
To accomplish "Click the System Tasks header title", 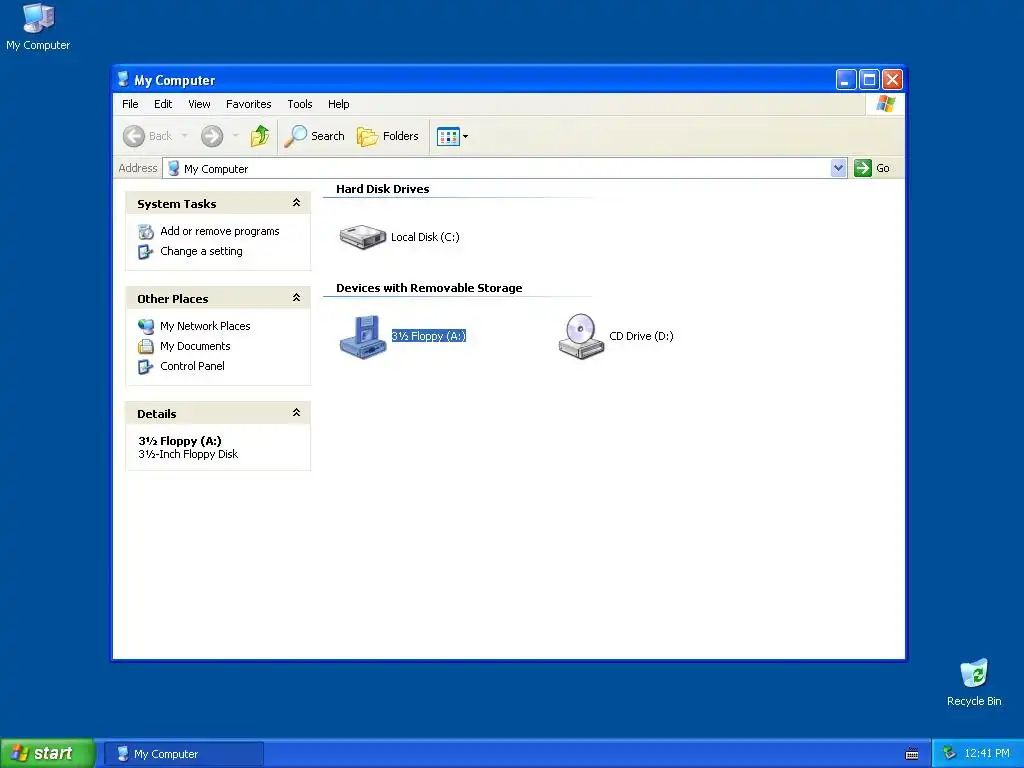I will pos(176,204).
